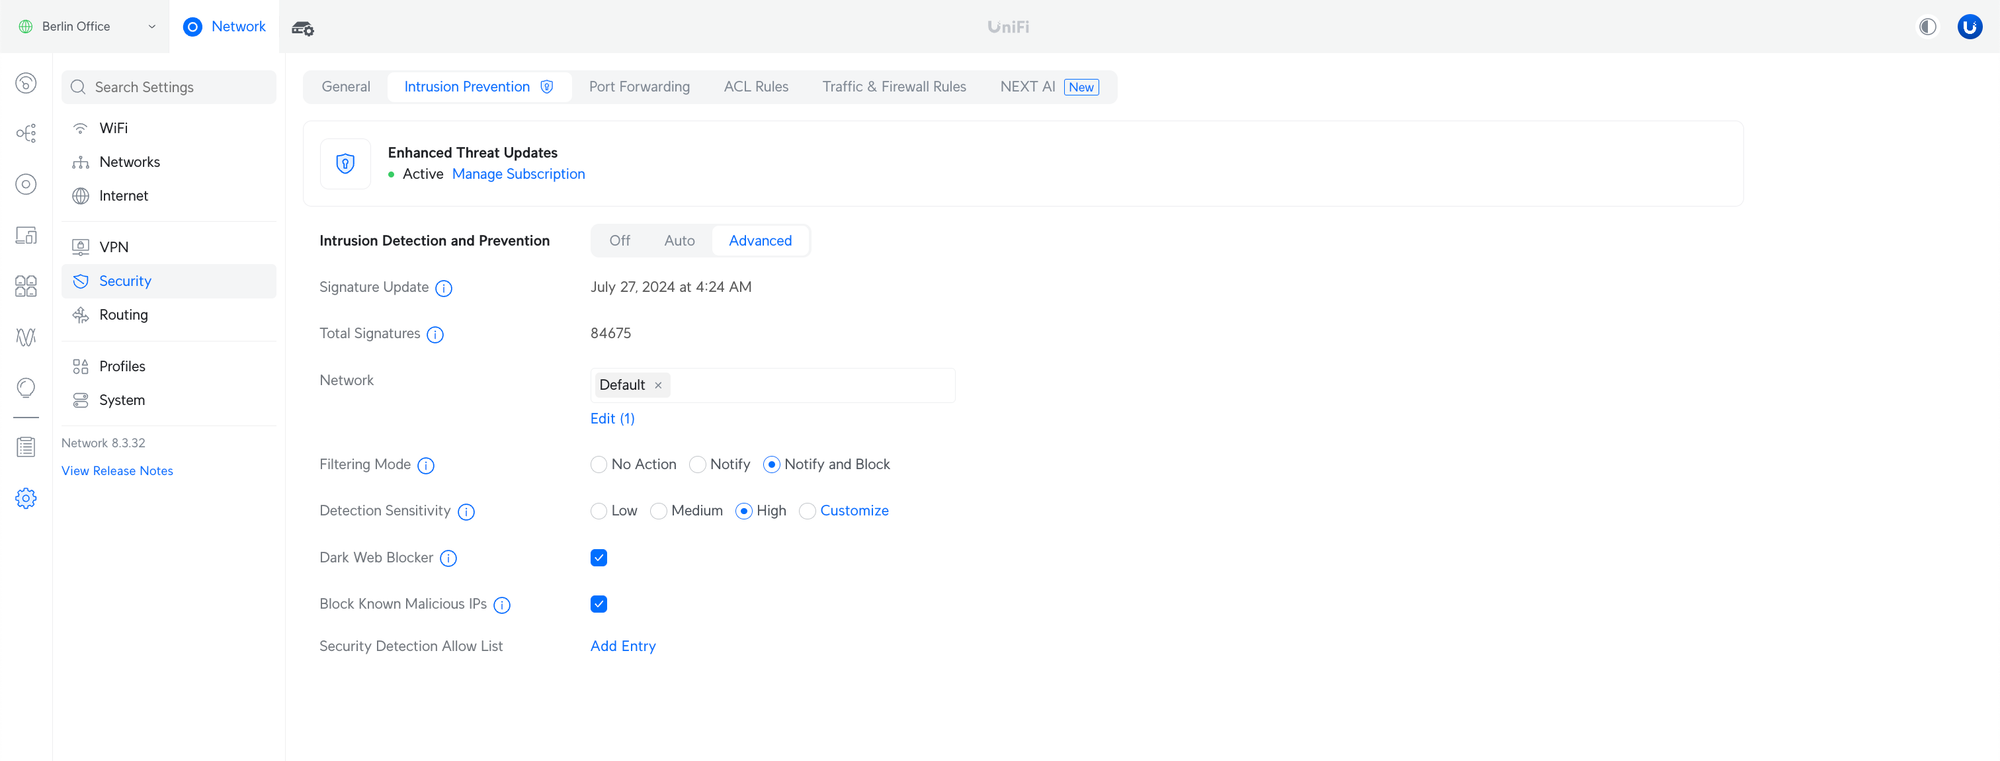Click the user account avatar icon
The width and height of the screenshot is (2000, 761).
1969,27
